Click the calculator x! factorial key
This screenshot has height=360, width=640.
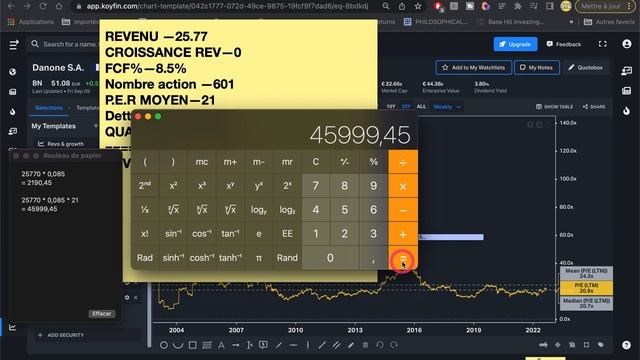[145, 234]
